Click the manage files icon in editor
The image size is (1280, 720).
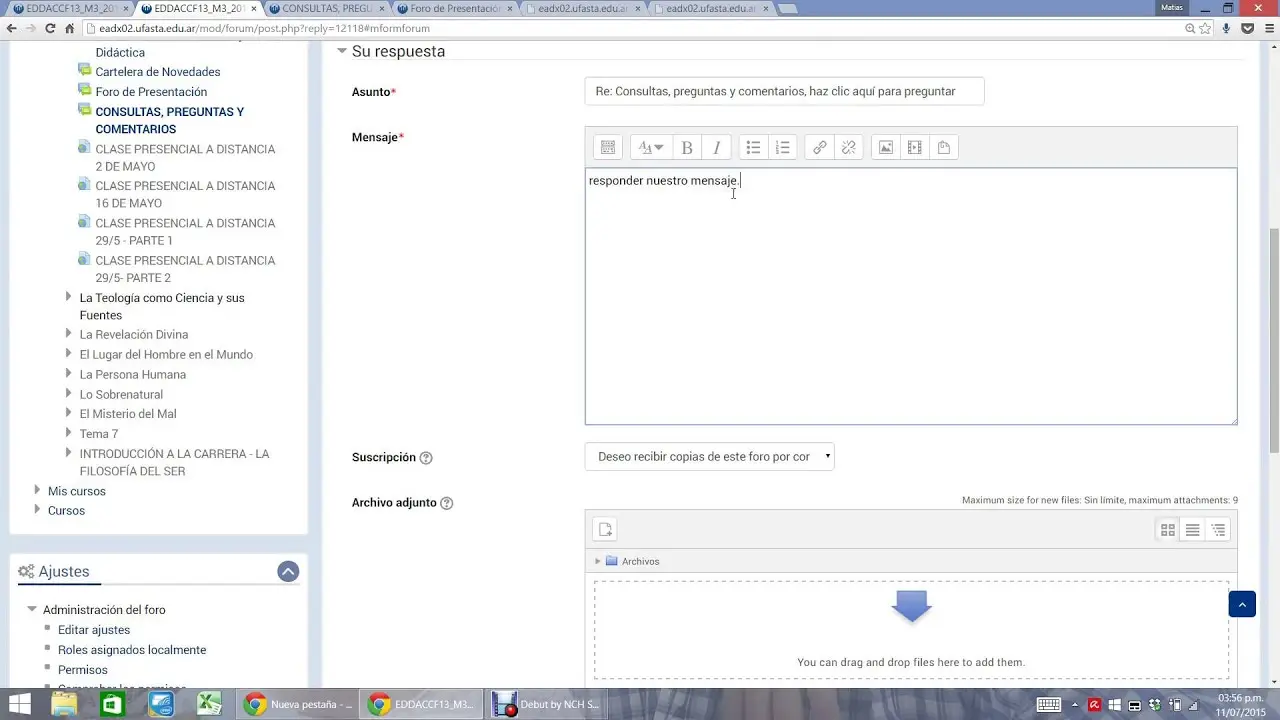coord(943,148)
